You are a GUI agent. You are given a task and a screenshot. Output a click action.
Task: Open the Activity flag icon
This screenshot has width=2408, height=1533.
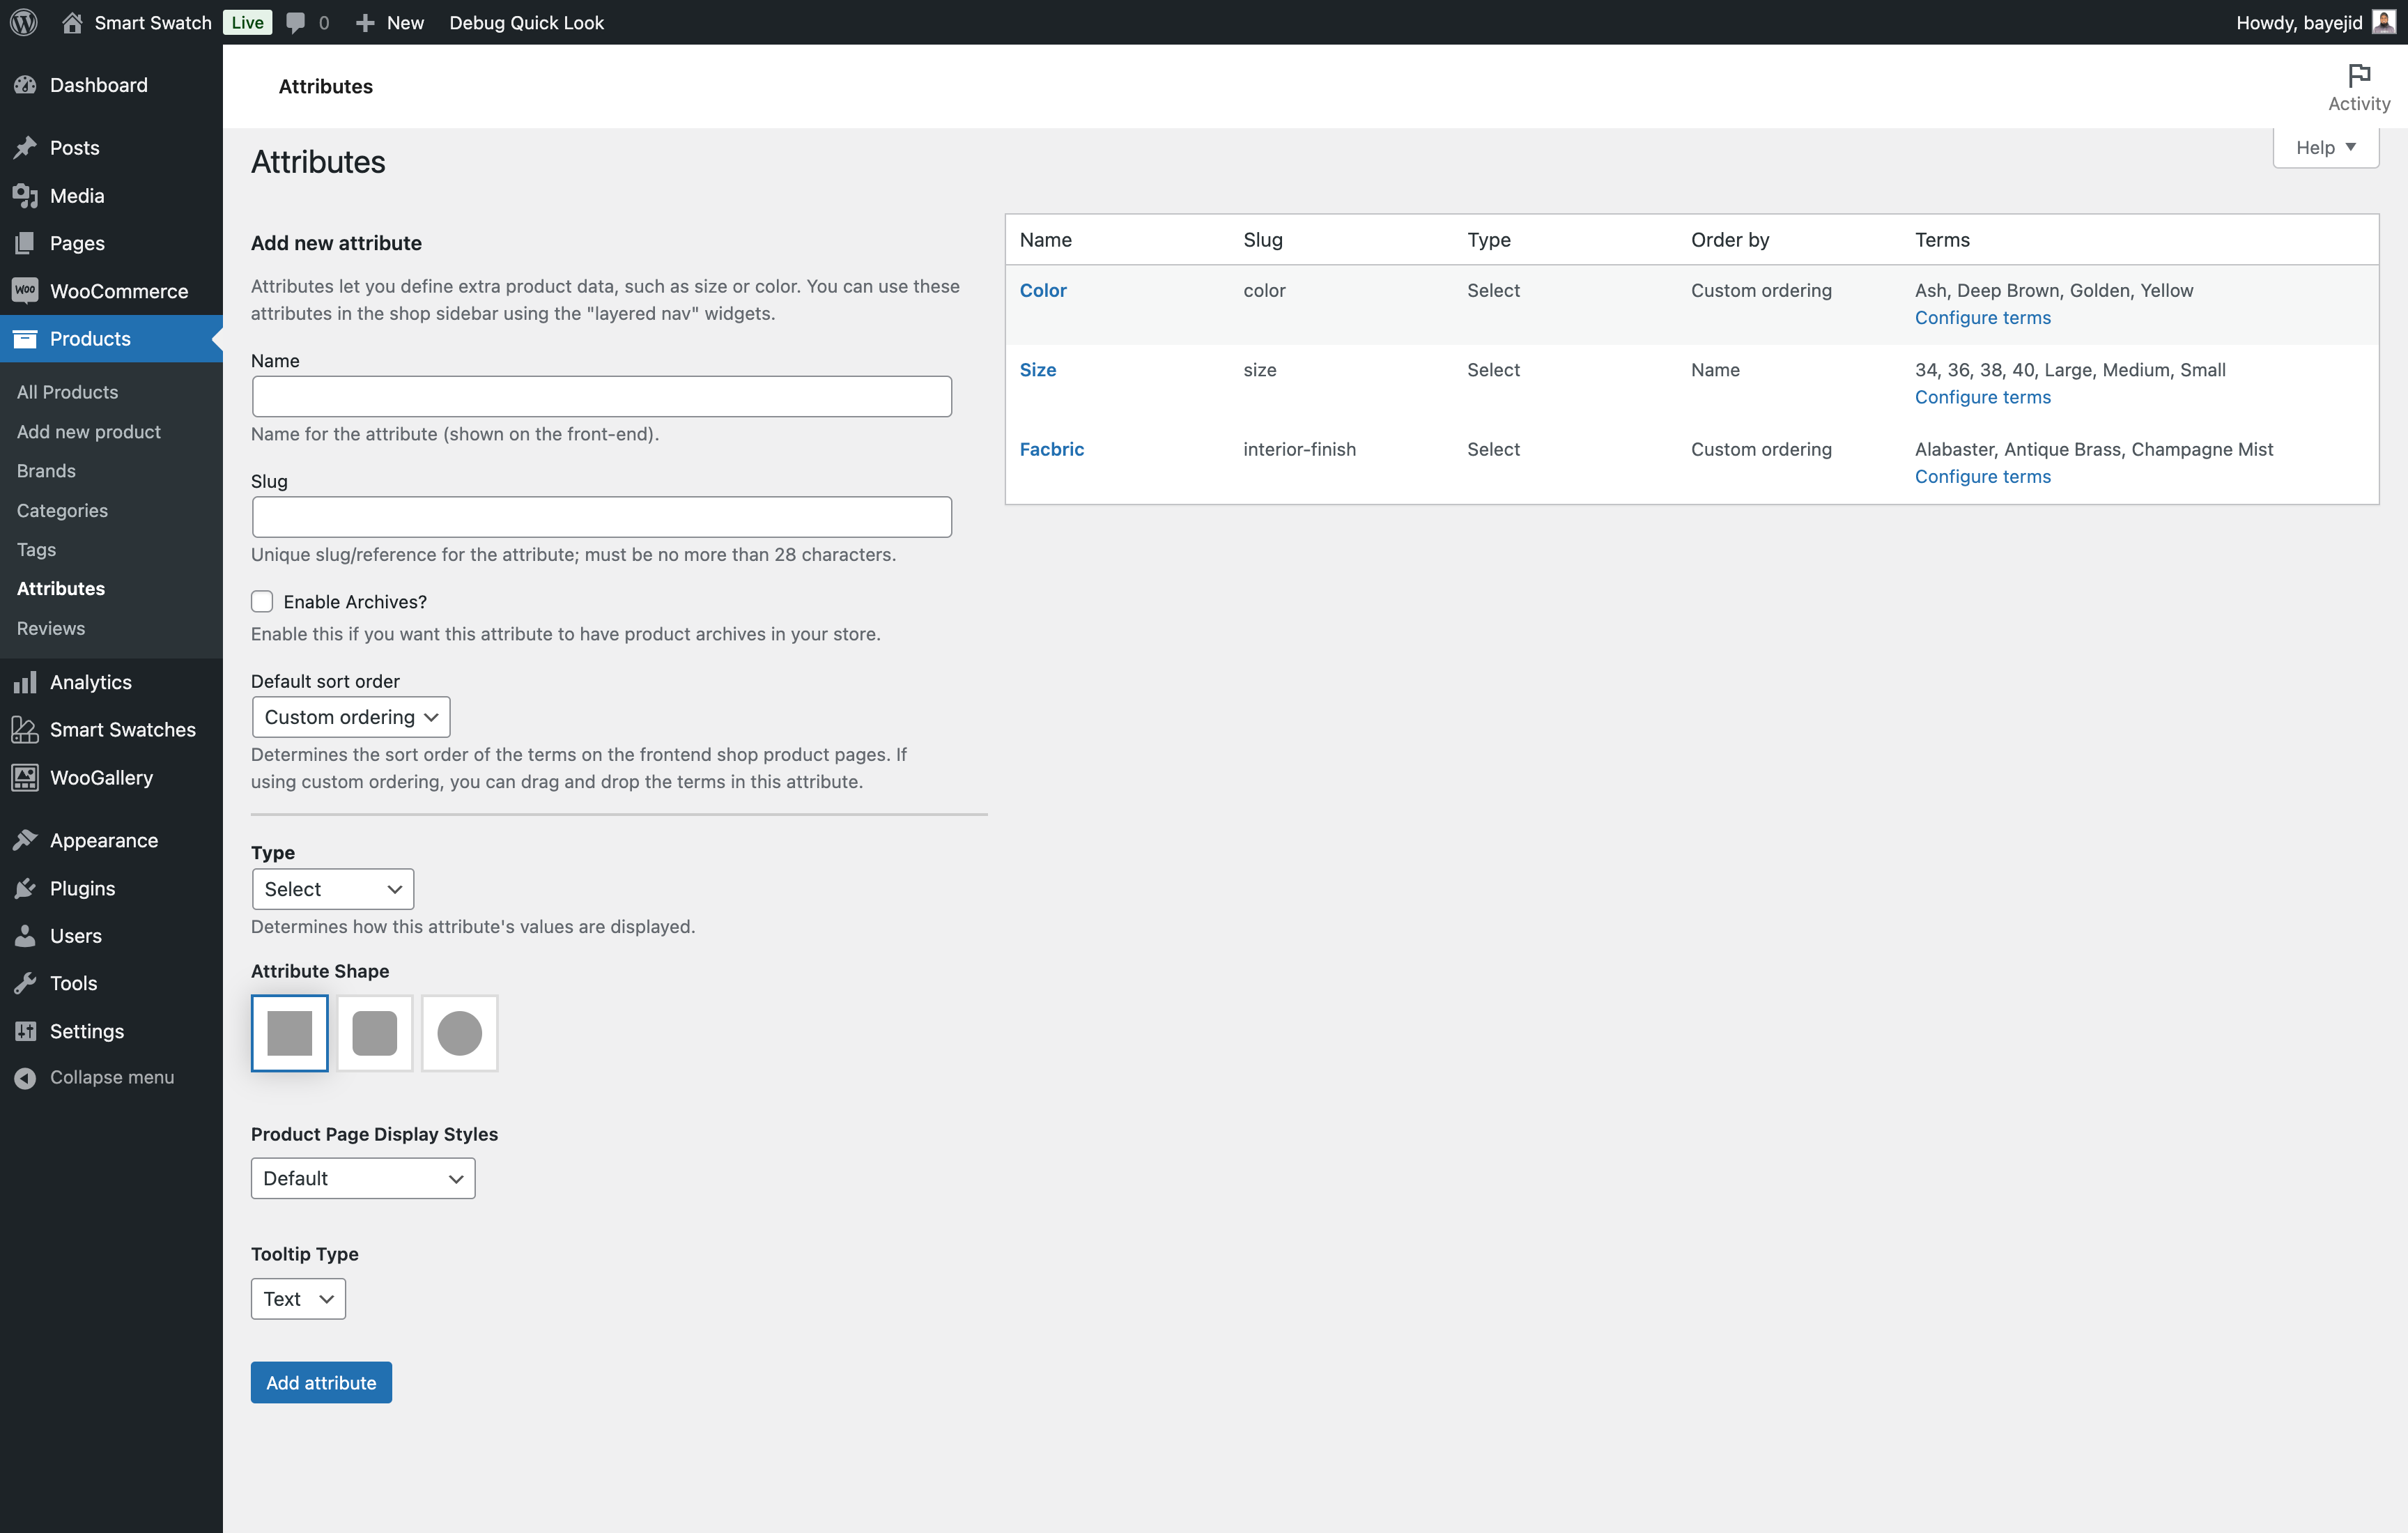2359,75
